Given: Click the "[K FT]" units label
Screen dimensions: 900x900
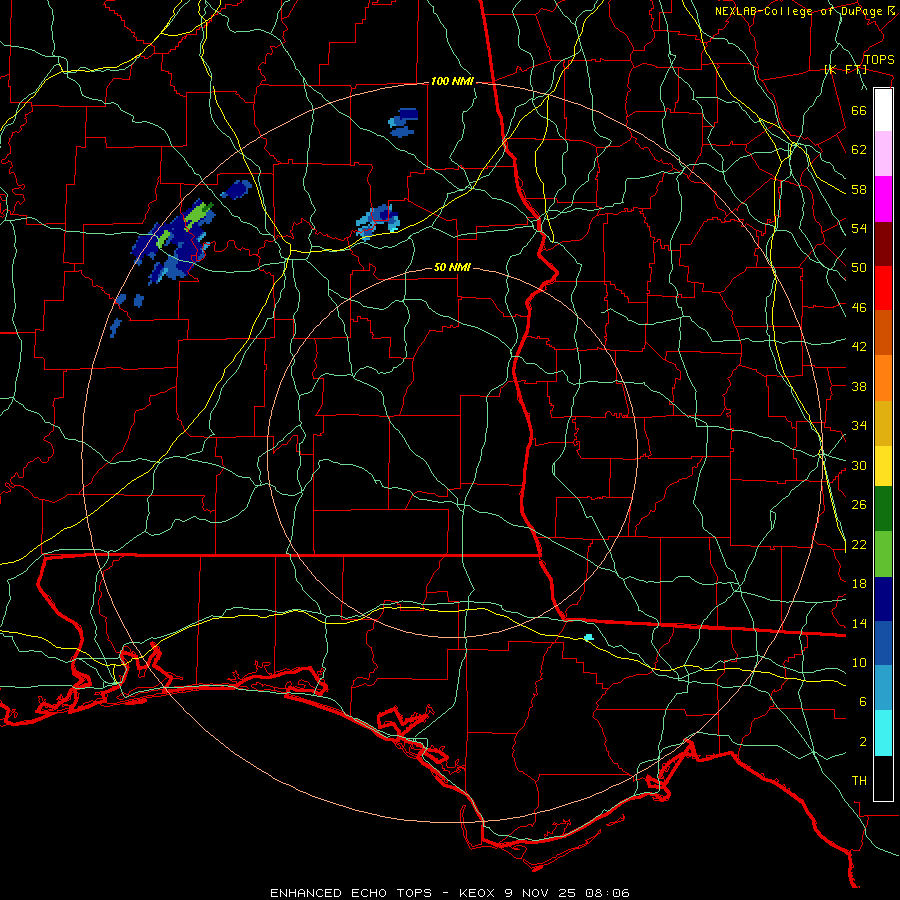Looking at the screenshot, I should (x=845, y=70).
